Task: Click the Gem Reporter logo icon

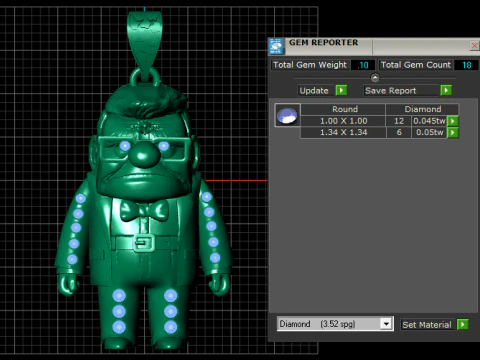Action: click(x=276, y=46)
